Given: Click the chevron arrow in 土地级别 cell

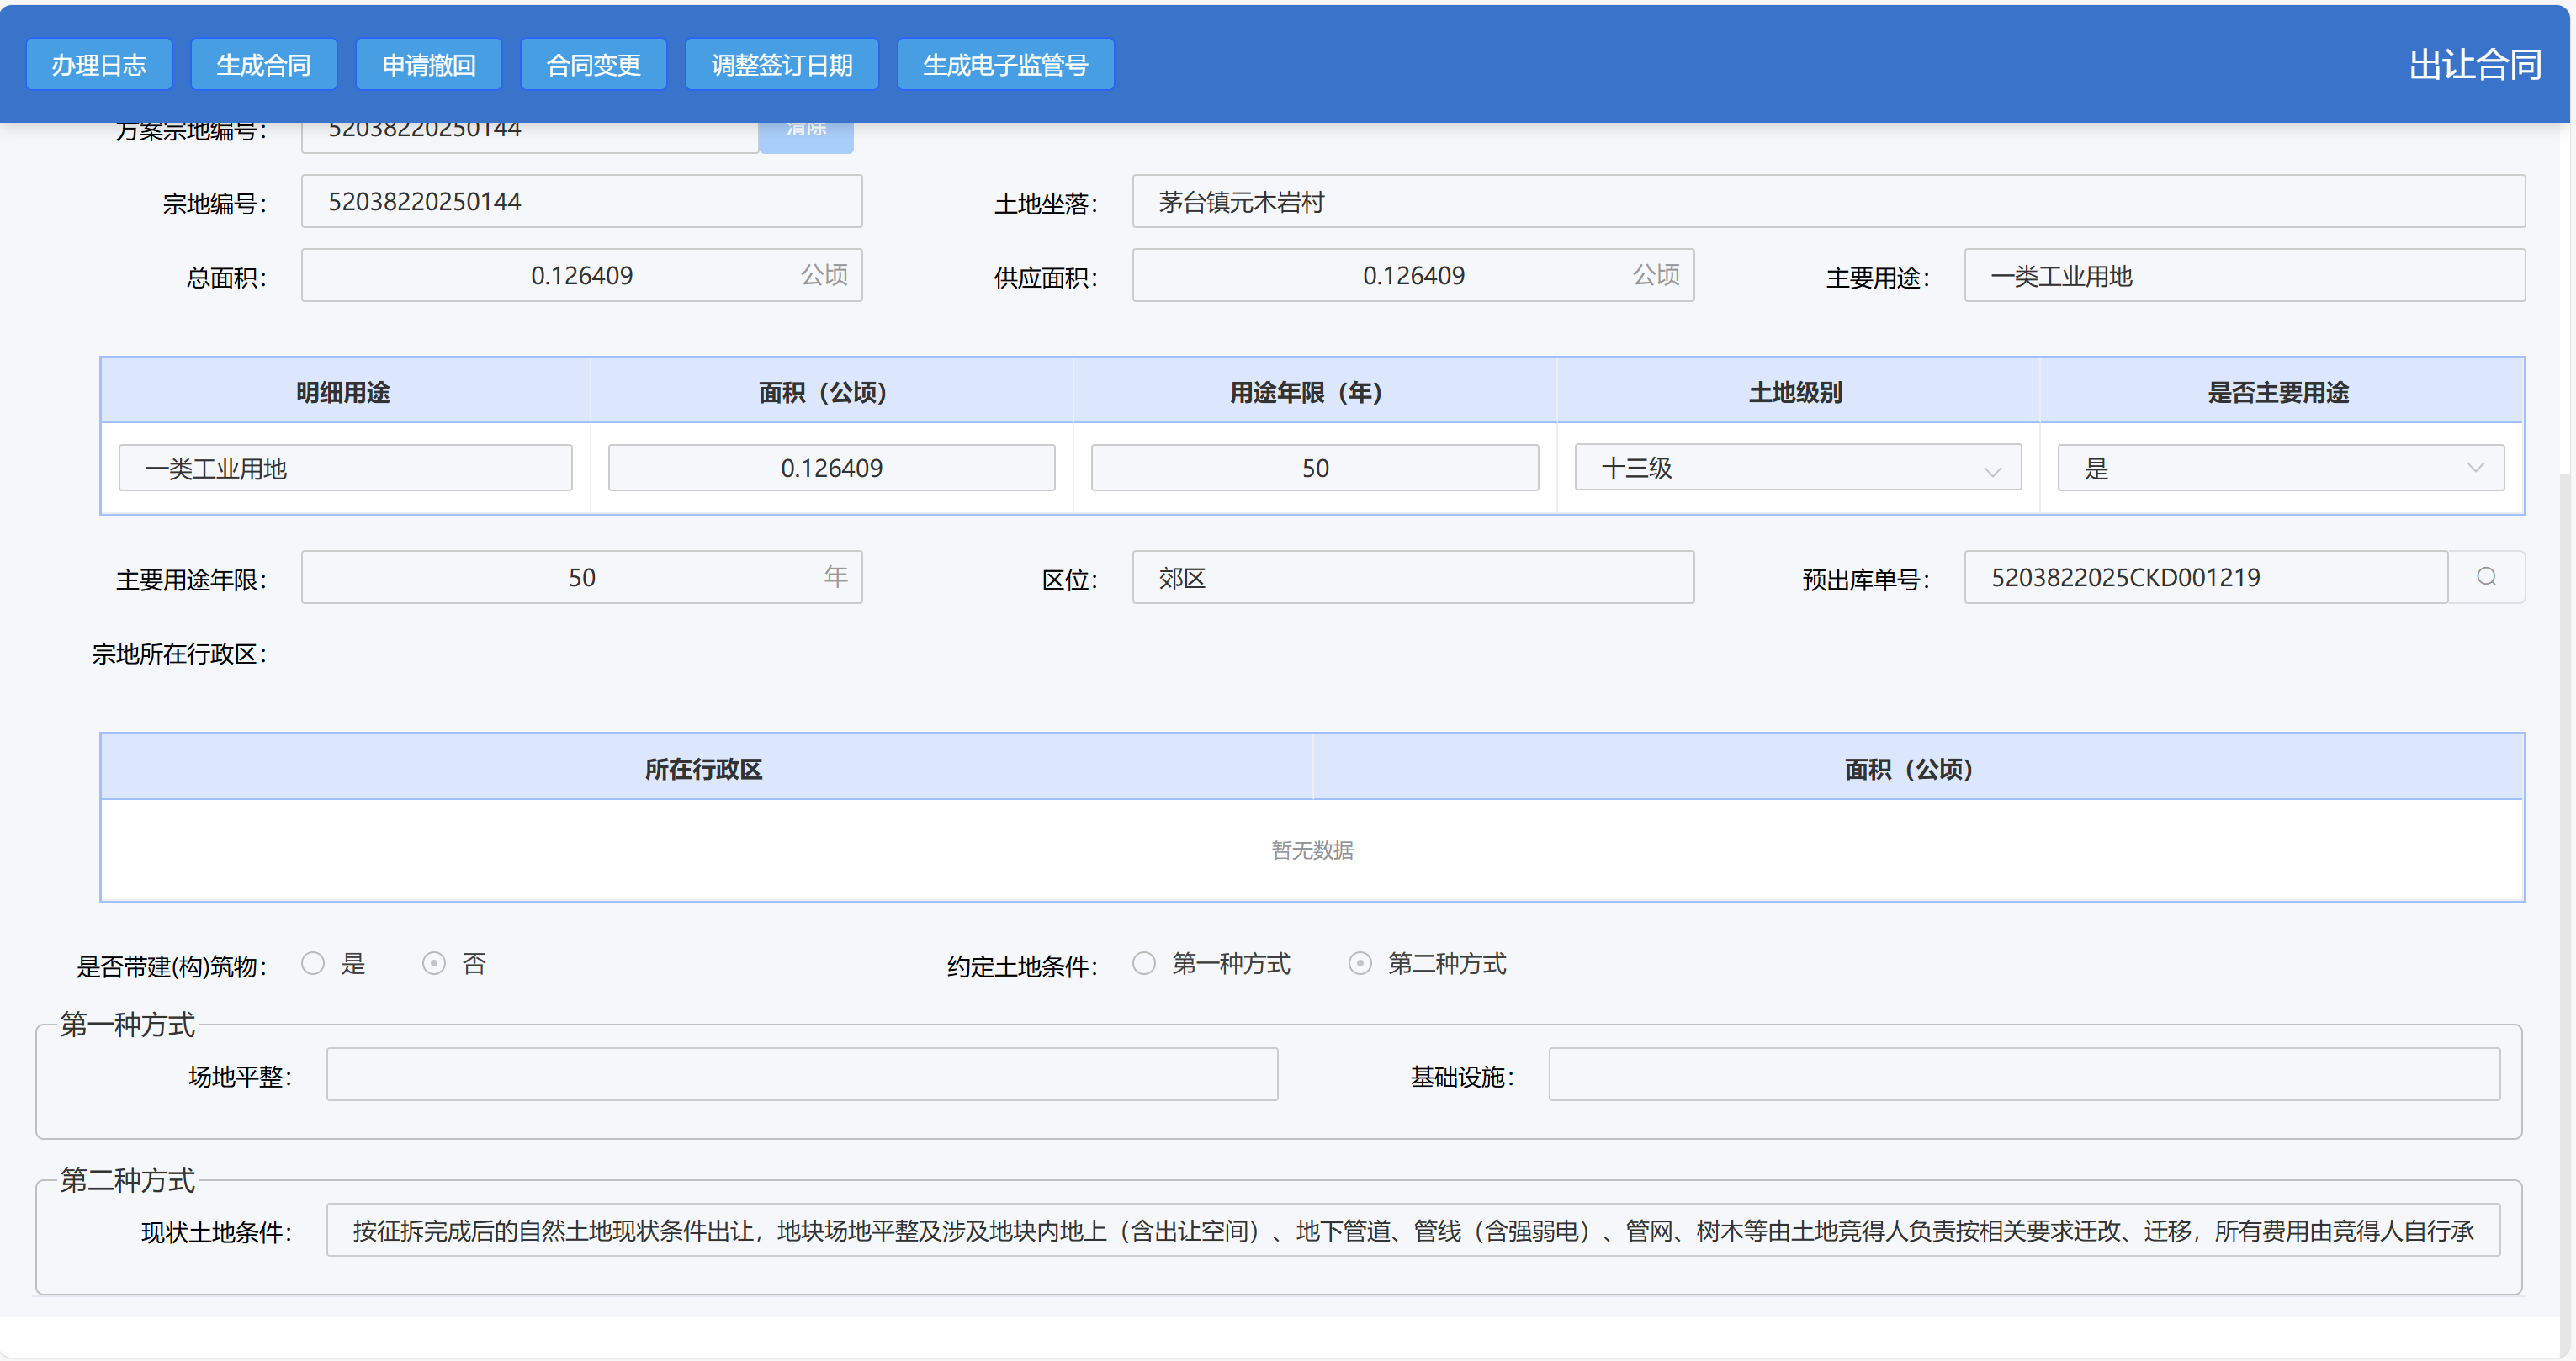Looking at the screenshot, I should click(1992, 471).
